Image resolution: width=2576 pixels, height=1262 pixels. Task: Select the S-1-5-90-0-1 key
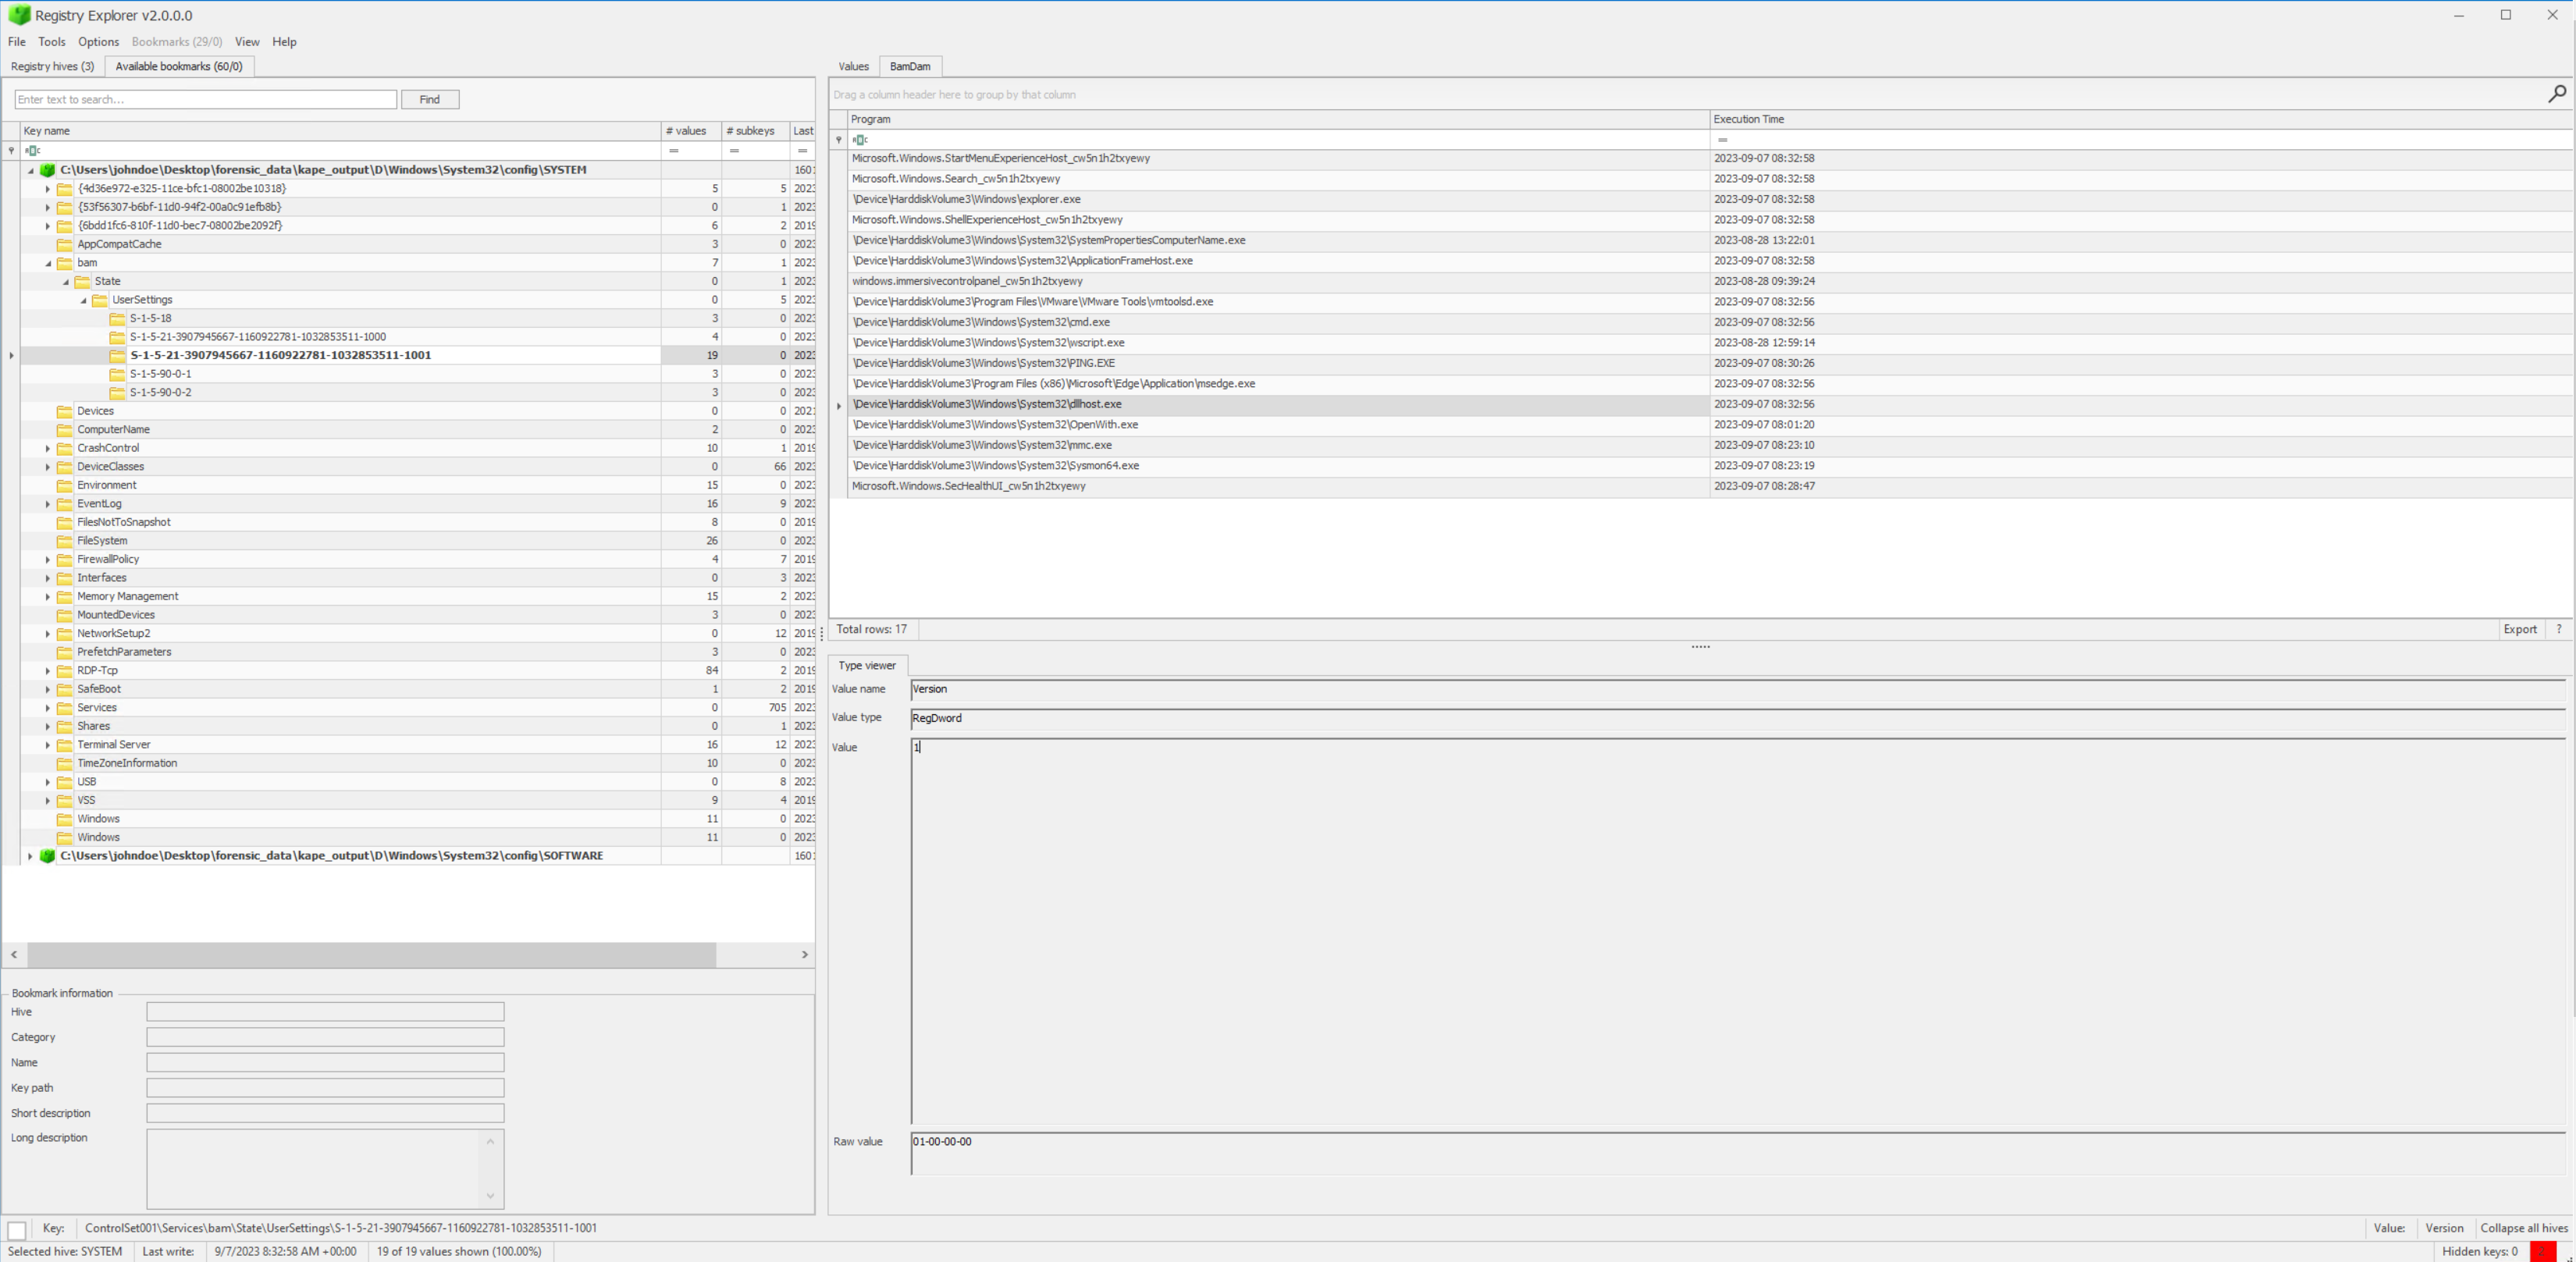[x=161, y=374]
